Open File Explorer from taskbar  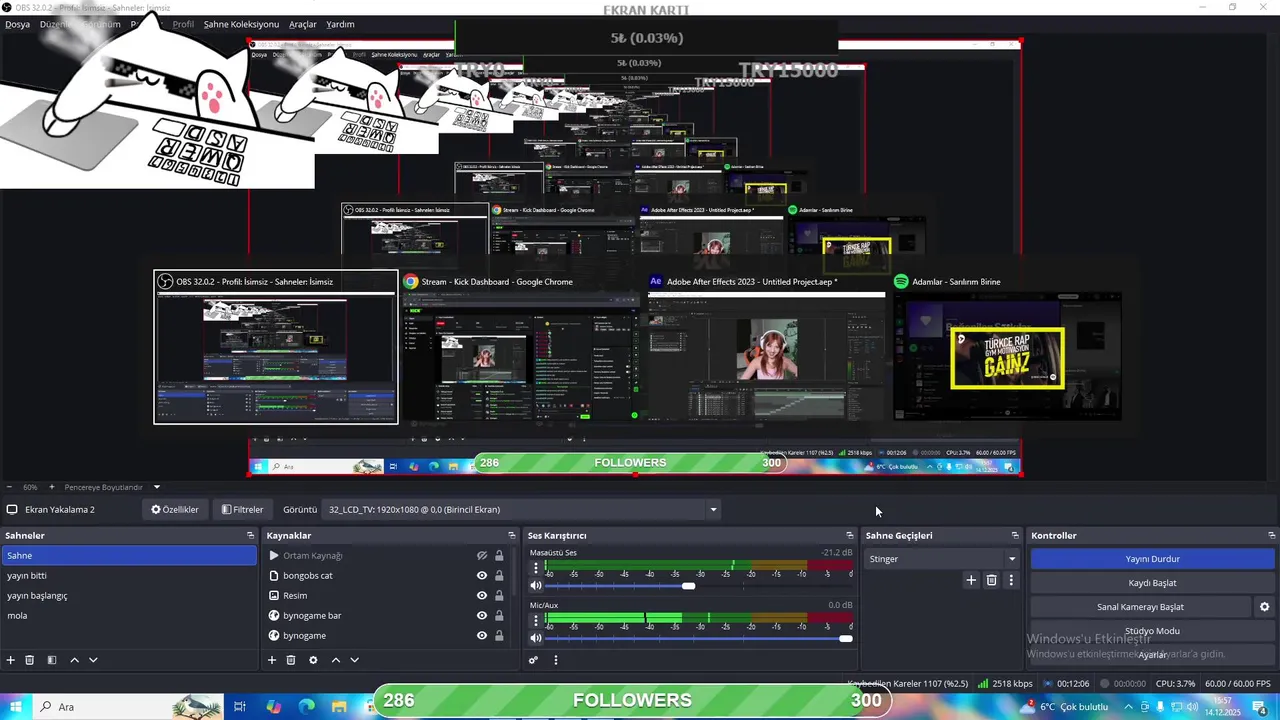tap(339, 707)
